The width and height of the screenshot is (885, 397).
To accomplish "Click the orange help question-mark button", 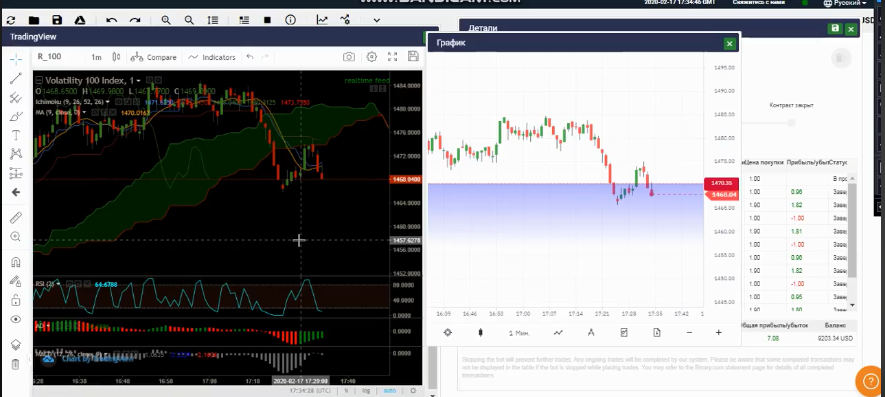I will click(870, 381).
